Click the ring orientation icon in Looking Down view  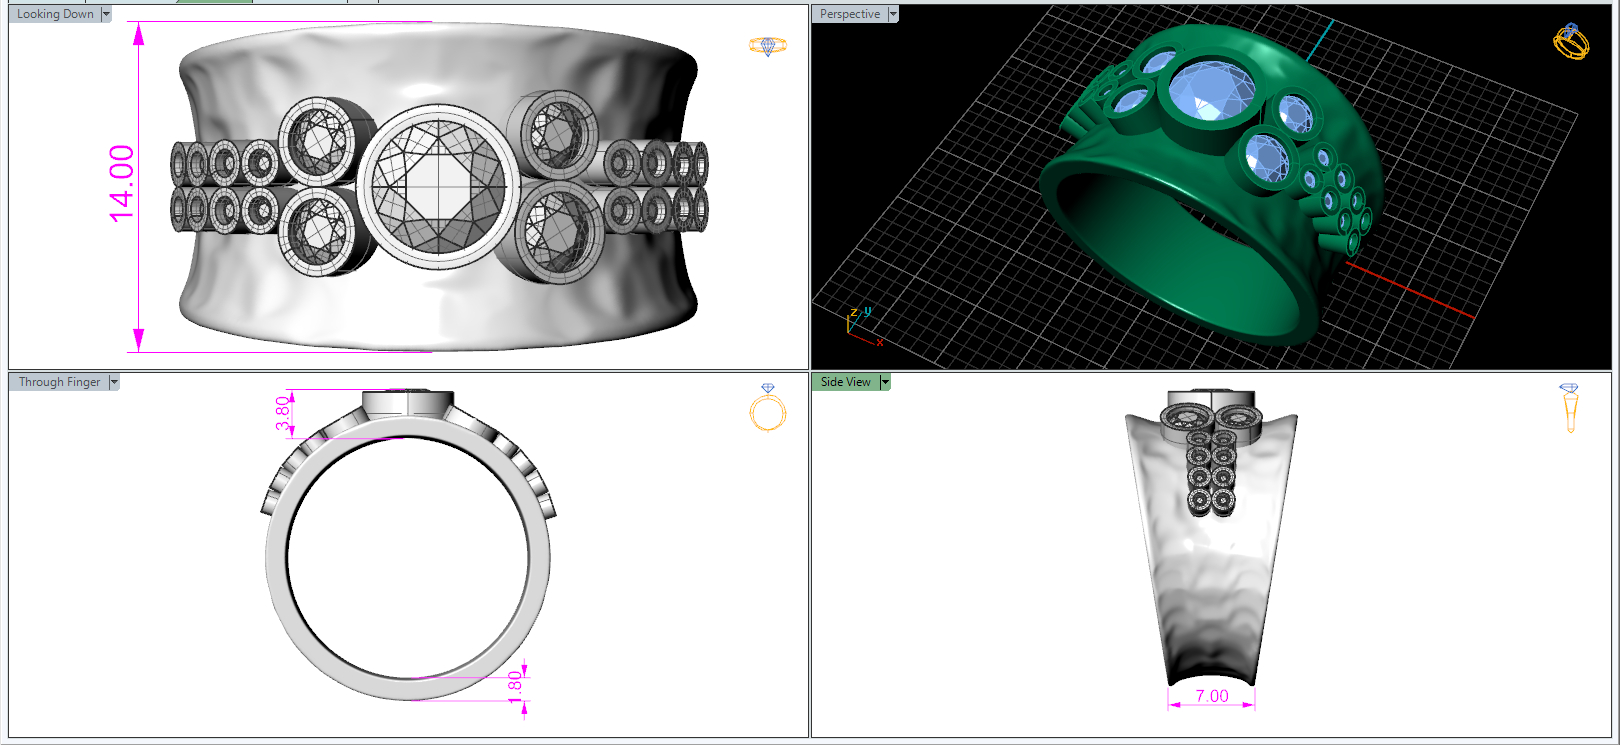pos(768,46)
